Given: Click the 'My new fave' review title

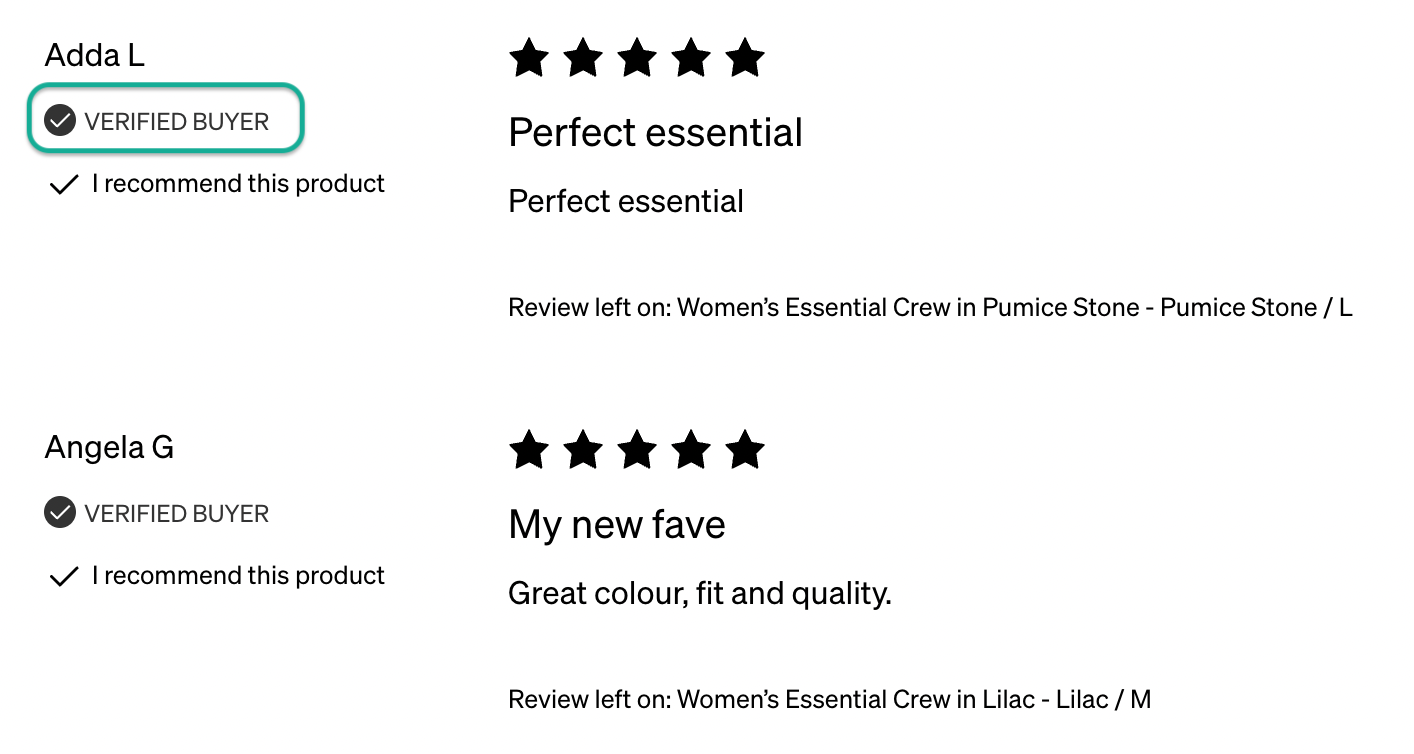Looking at the screenshot, I should (x=617, y=525).
